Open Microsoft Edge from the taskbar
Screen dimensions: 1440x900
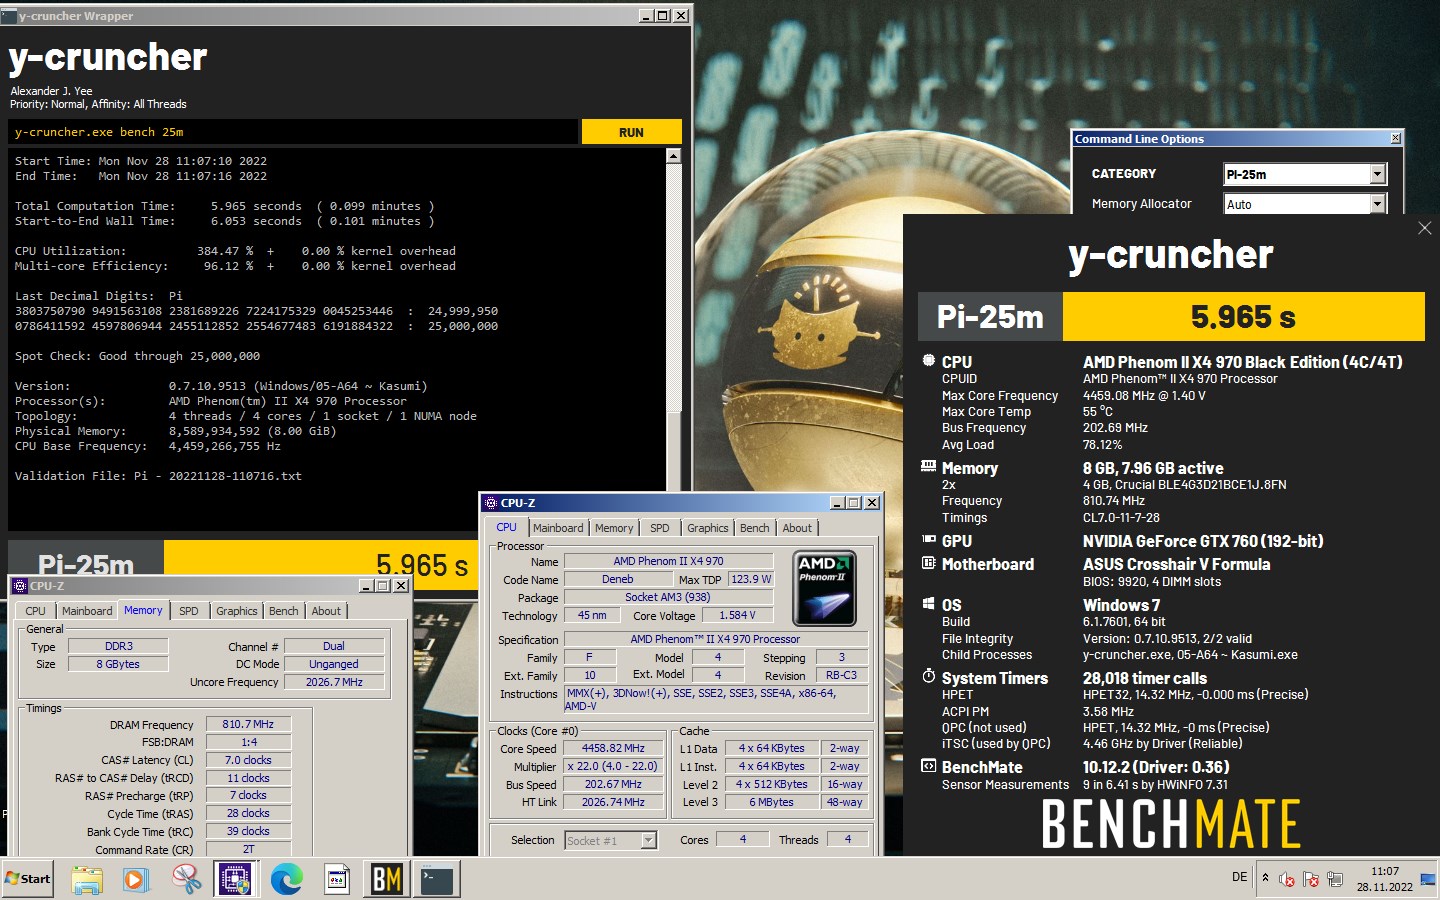[287, 880]
